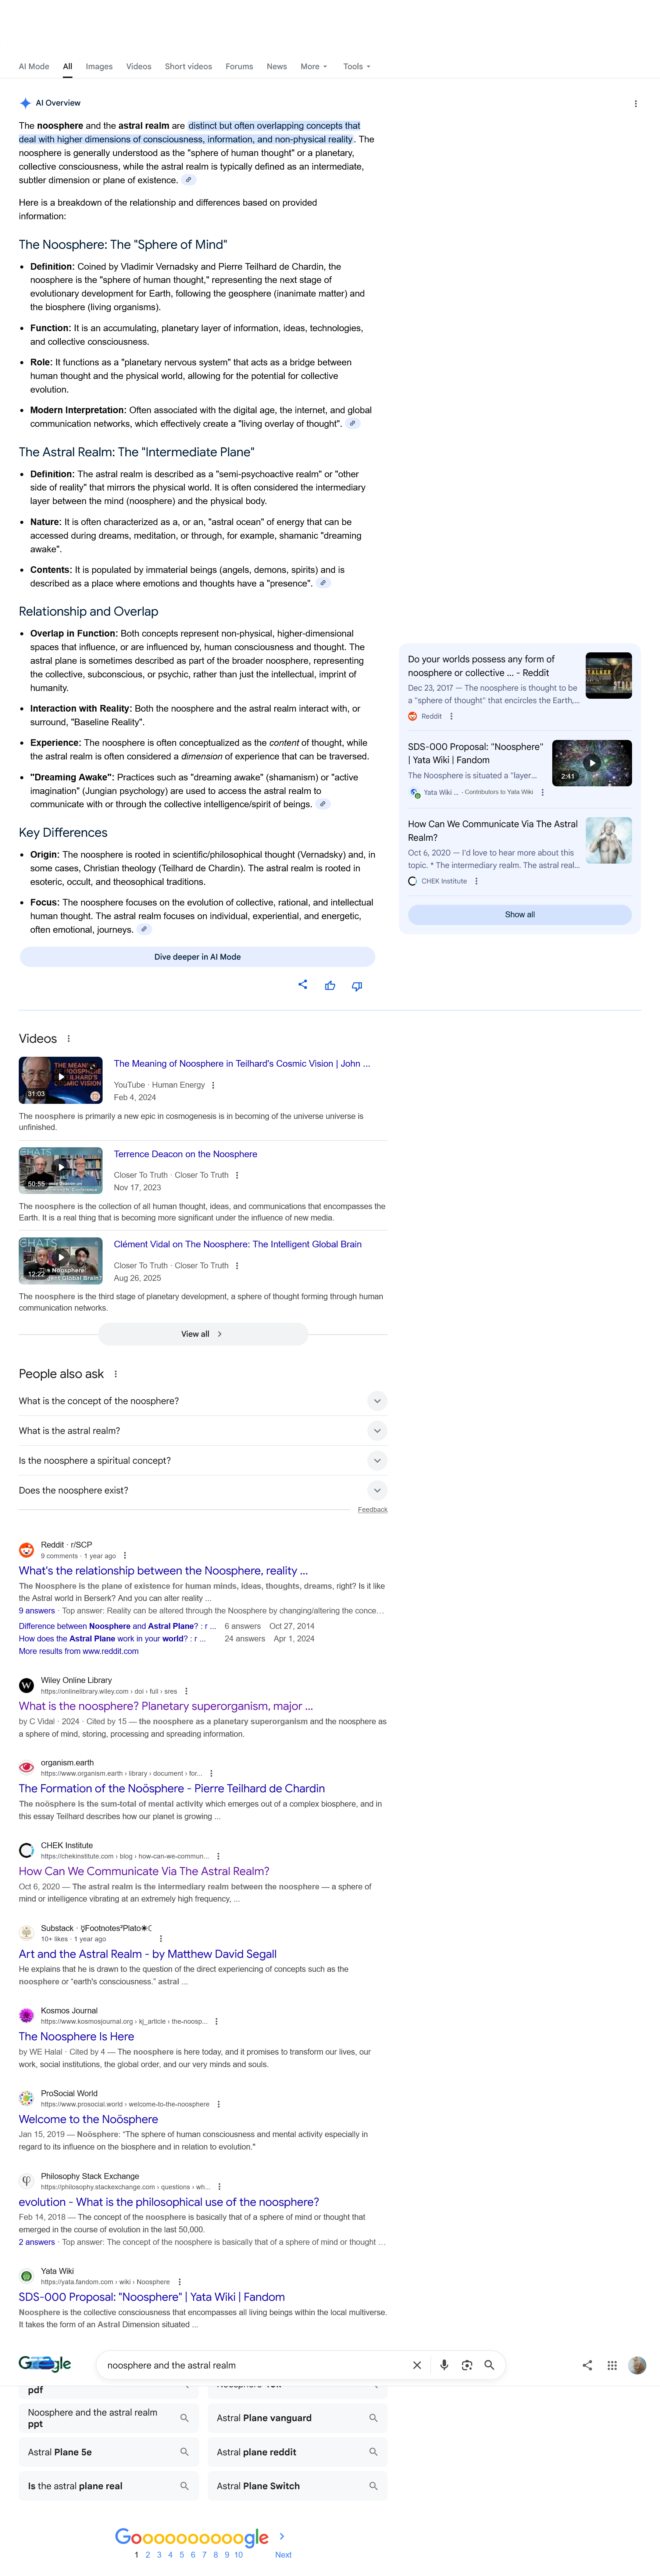Expand 'What is the concept of the noosphere?'
Viewport: 660px width, 2576px height.
coord(203,1401)
